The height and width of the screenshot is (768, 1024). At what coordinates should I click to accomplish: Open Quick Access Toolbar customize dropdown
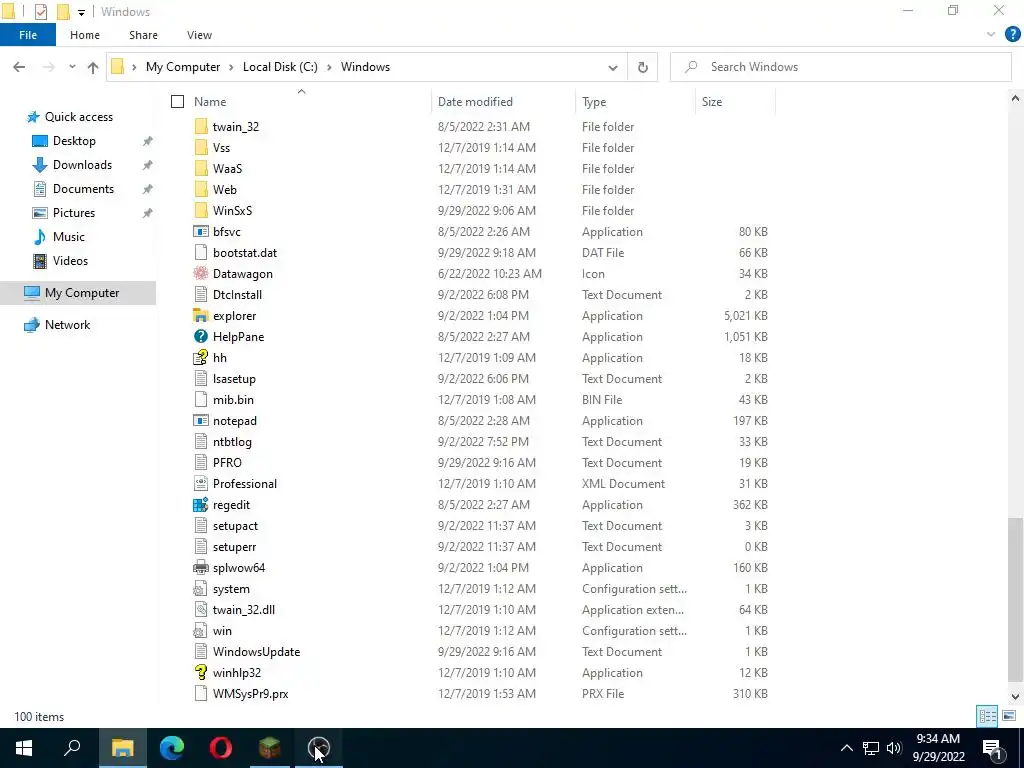pyautogui.click(x=81, y=12)
